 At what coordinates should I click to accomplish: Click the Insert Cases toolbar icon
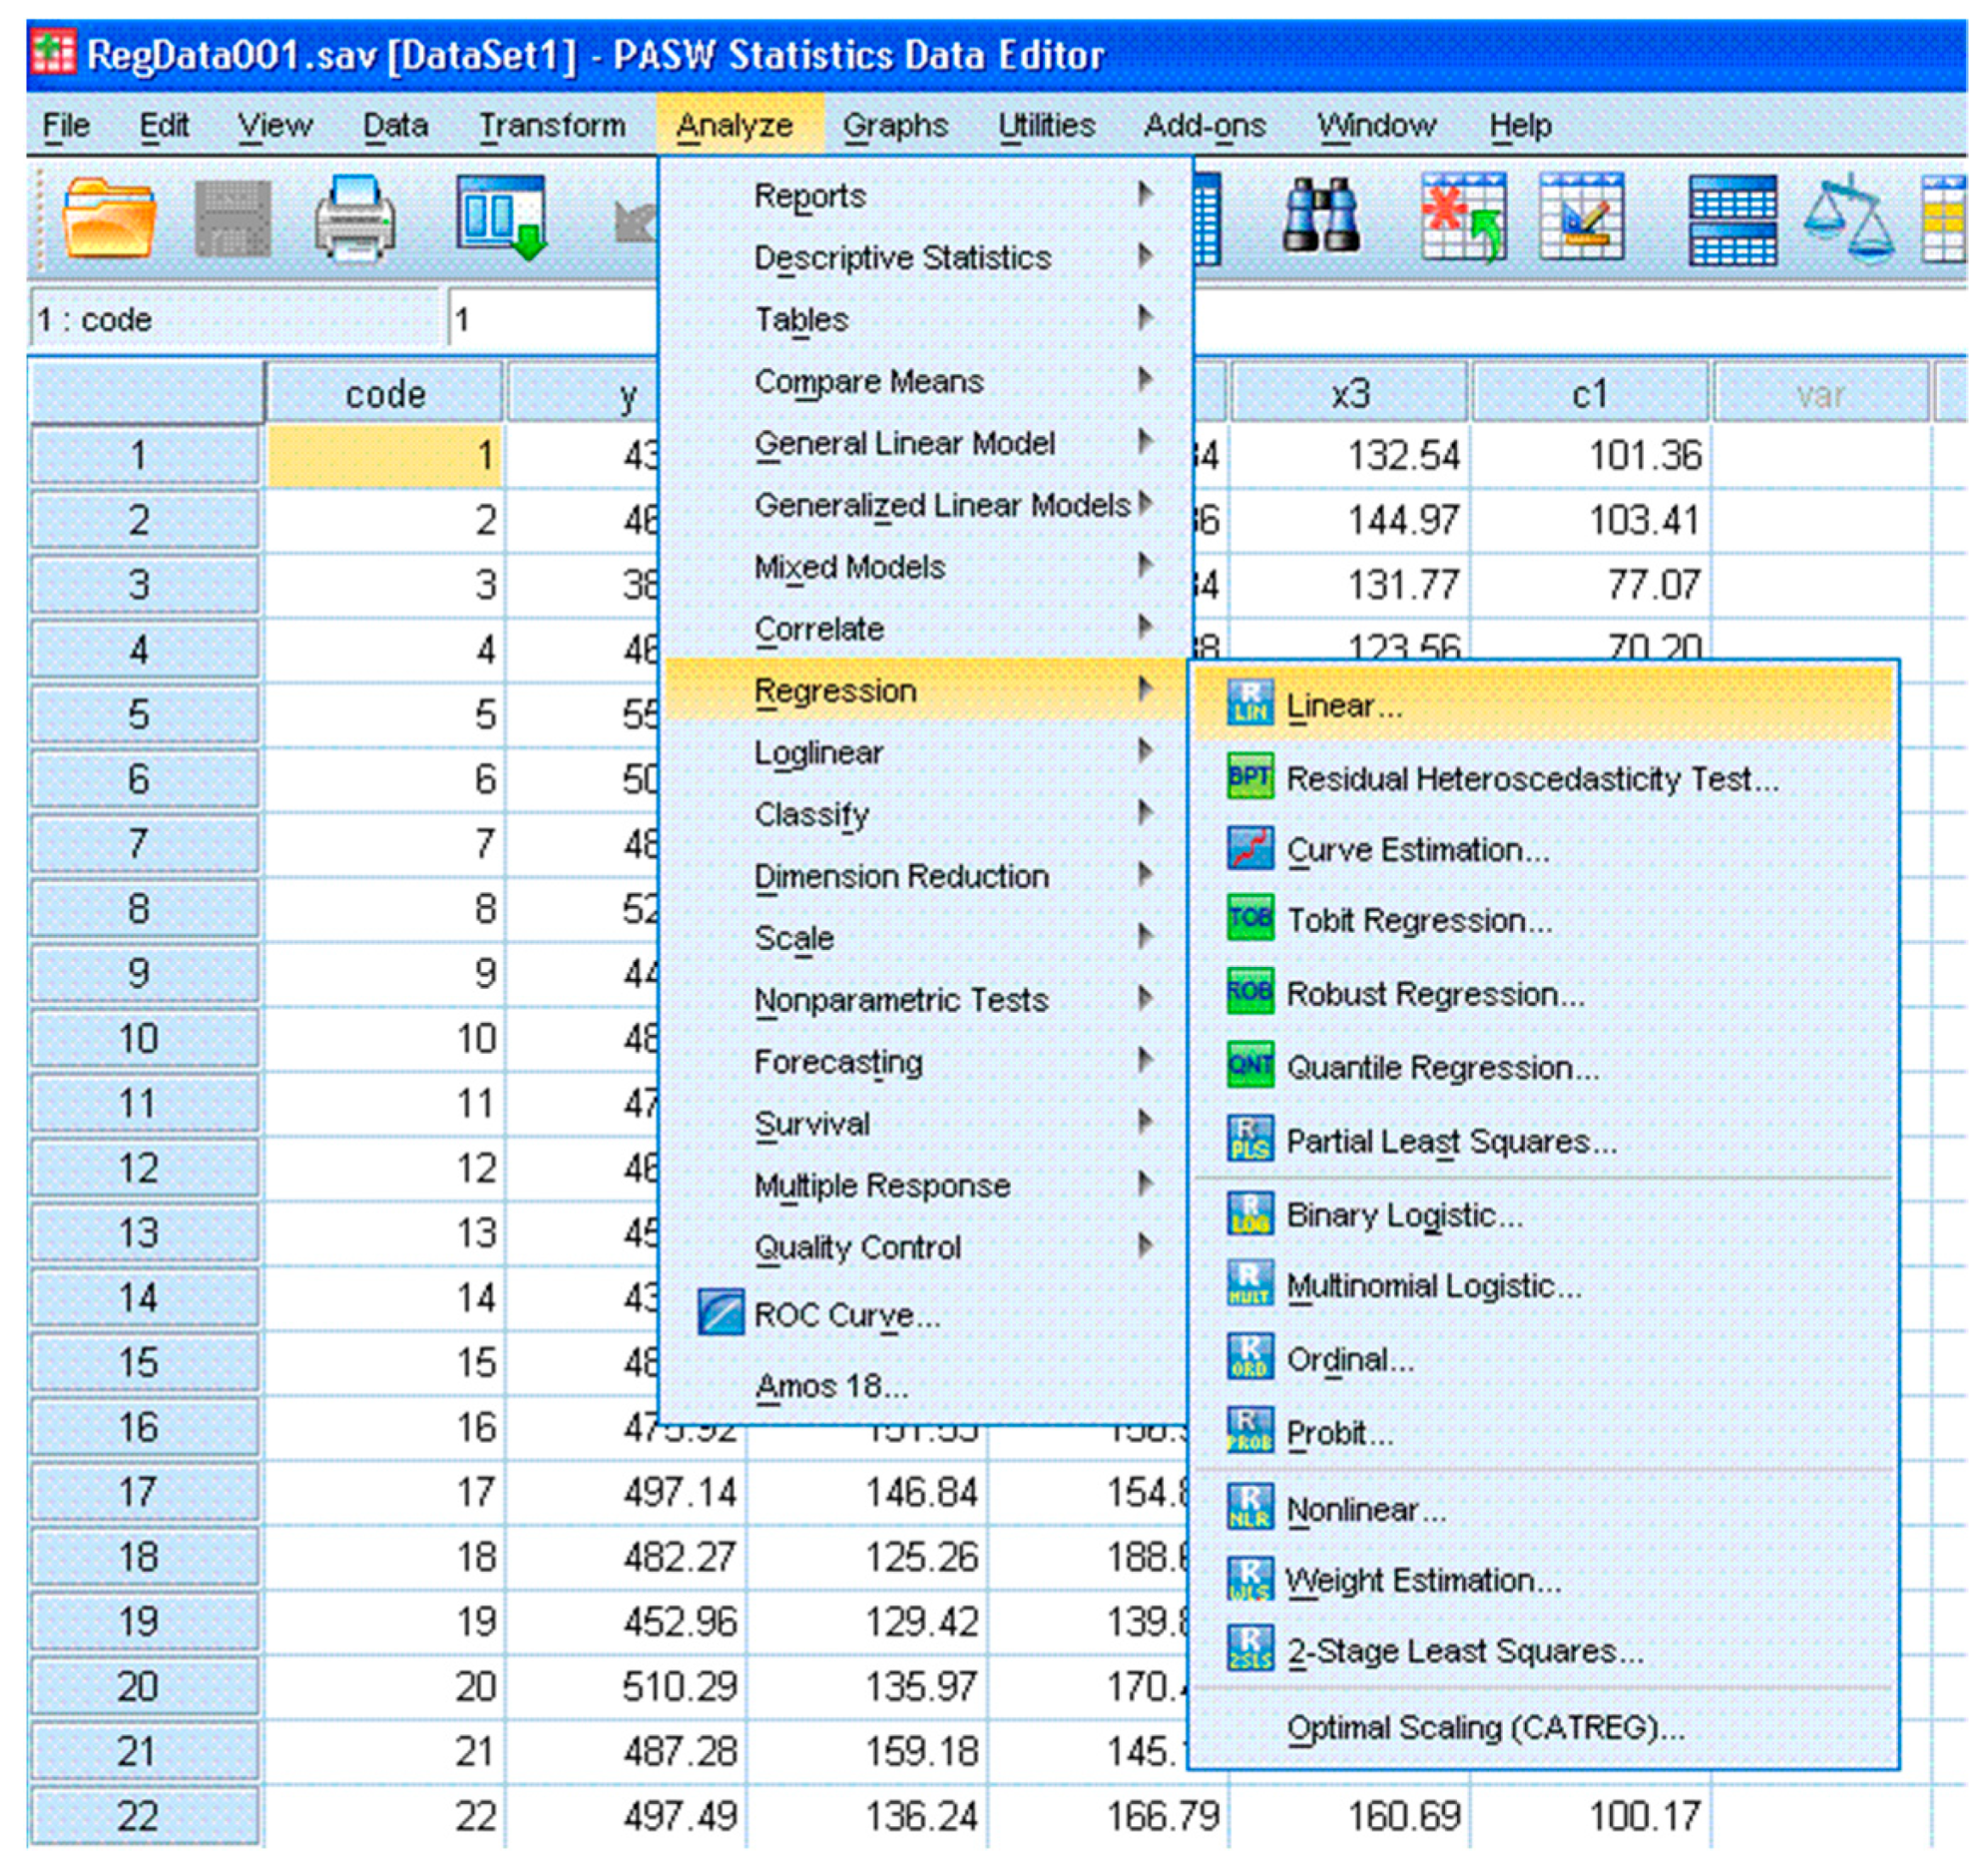(x=1464, y=217)
